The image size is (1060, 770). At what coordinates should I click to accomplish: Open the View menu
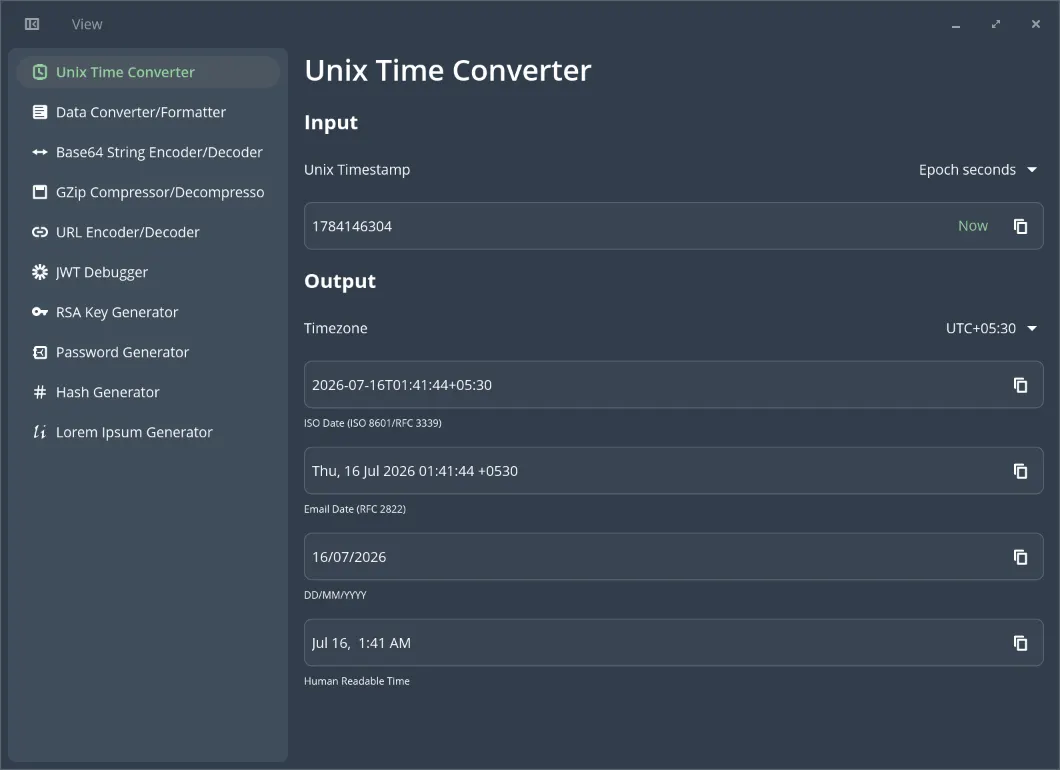87,24
